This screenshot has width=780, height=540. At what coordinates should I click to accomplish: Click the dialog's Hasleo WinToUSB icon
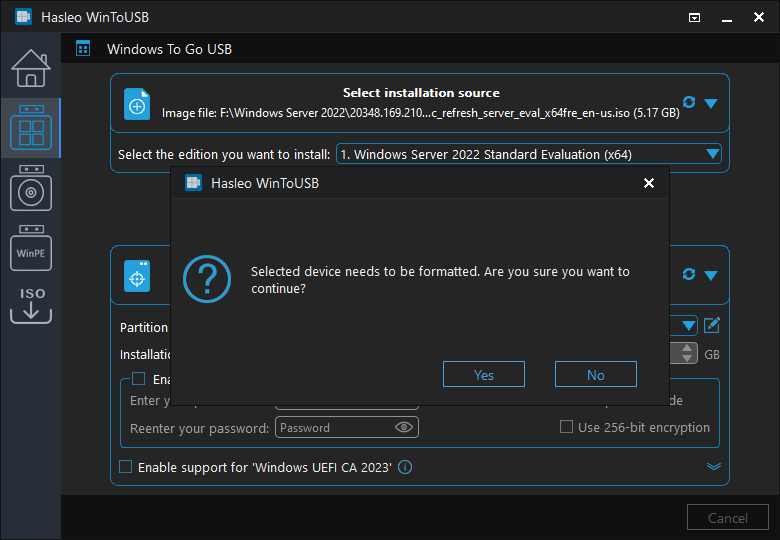(x=194, y=183)
